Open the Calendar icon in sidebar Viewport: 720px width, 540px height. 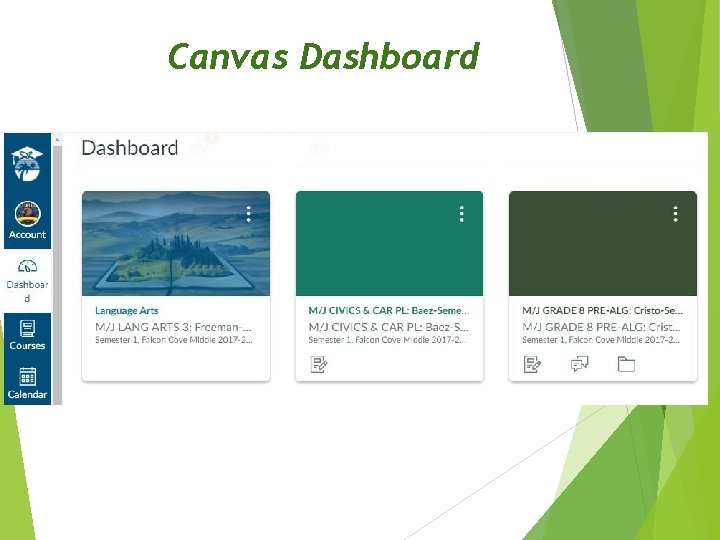pos(28,377)
